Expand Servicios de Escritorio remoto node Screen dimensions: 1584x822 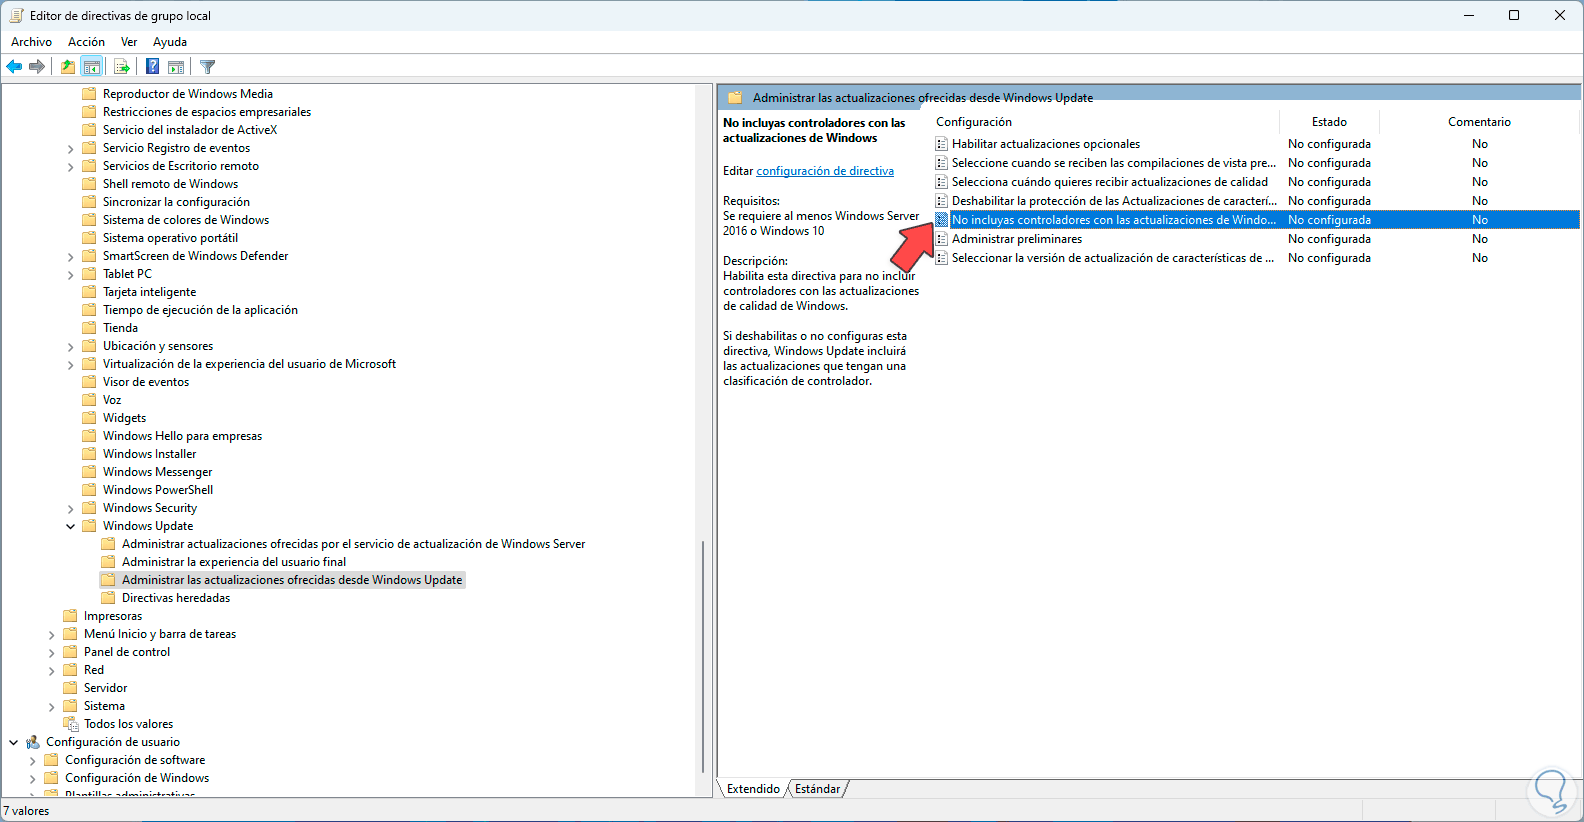70,167
